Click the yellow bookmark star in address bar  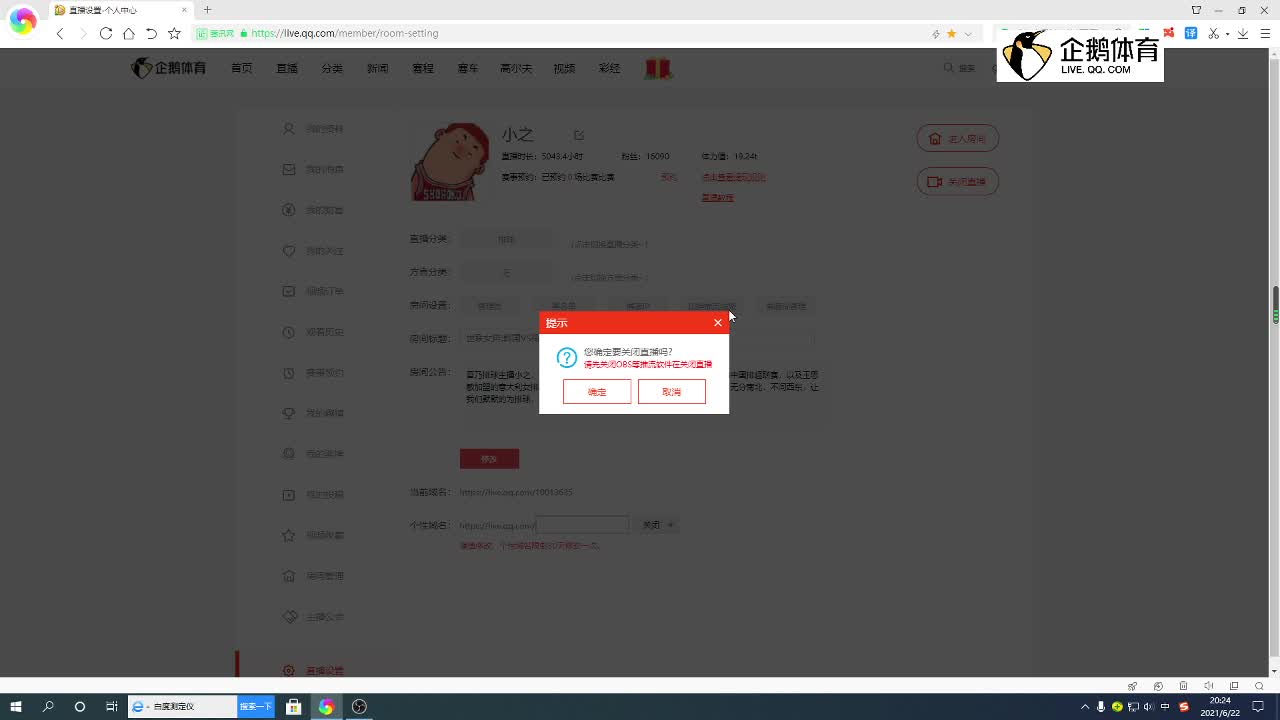click(x=951, y=33)
